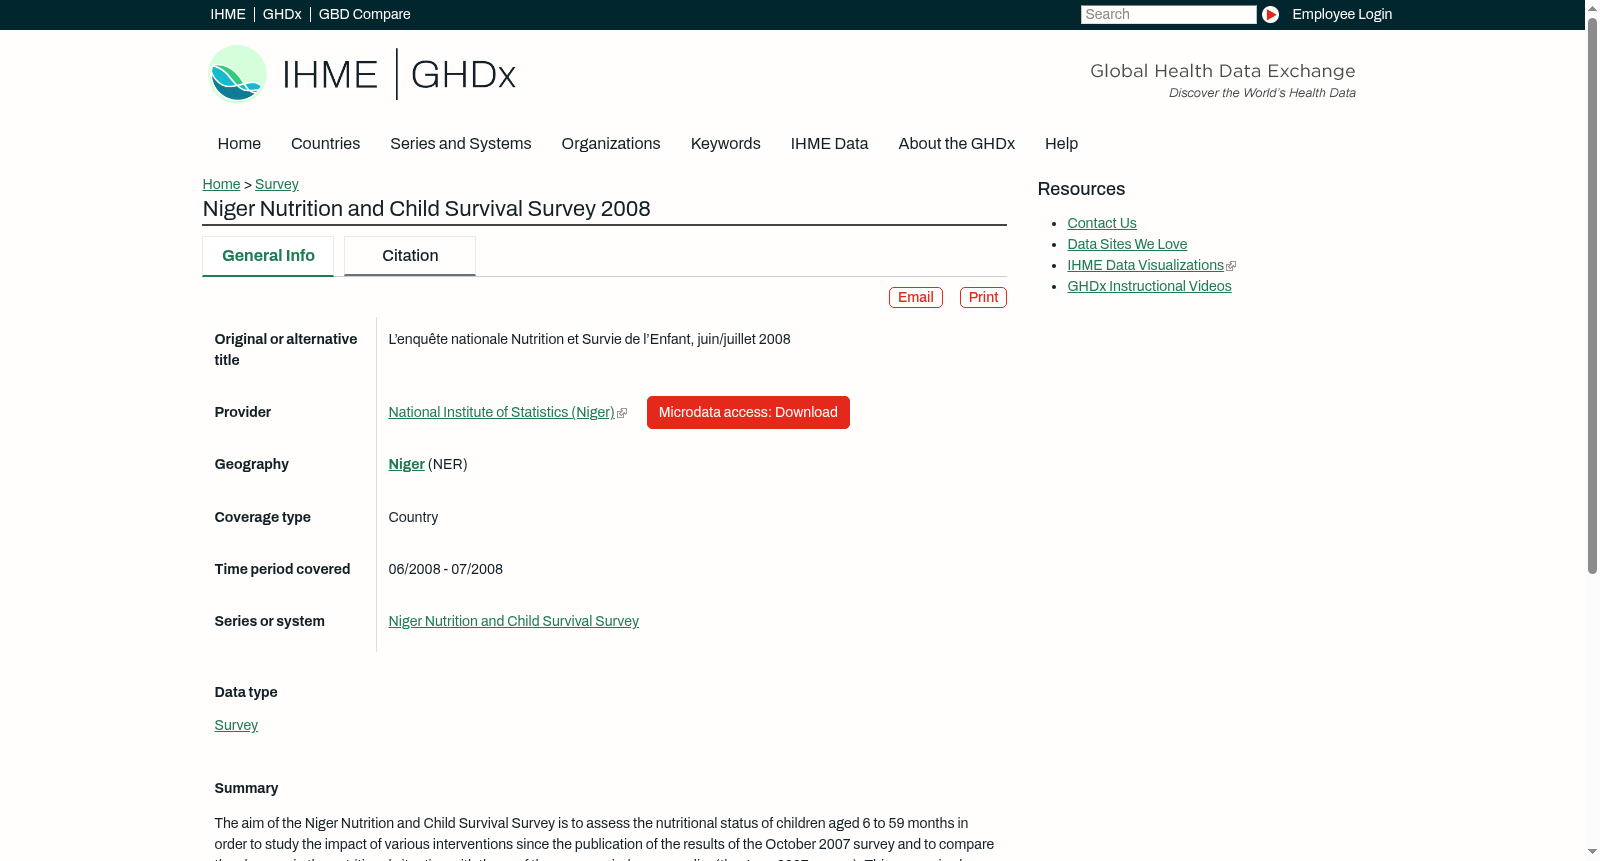Open the Home navigation menu
1600x861 pixels.
click(x=239, y=144)
